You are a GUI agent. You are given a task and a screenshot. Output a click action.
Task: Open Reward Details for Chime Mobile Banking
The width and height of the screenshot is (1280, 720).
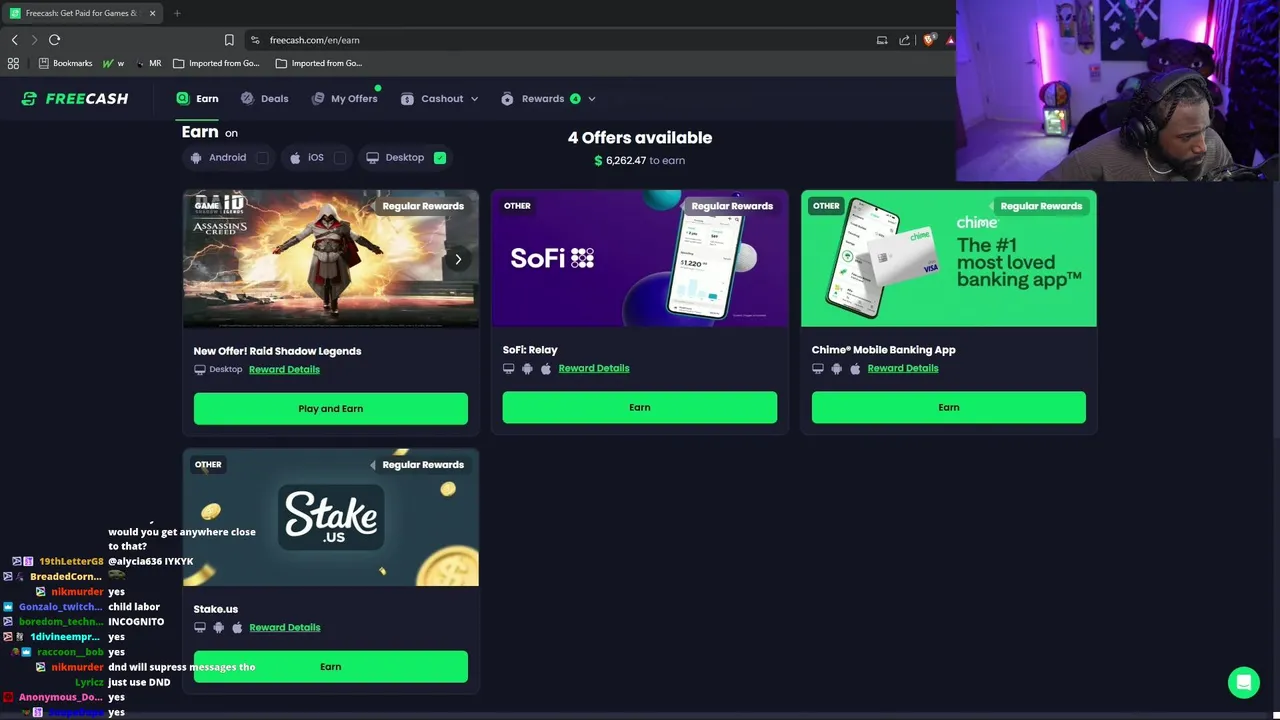coord(903,368)
